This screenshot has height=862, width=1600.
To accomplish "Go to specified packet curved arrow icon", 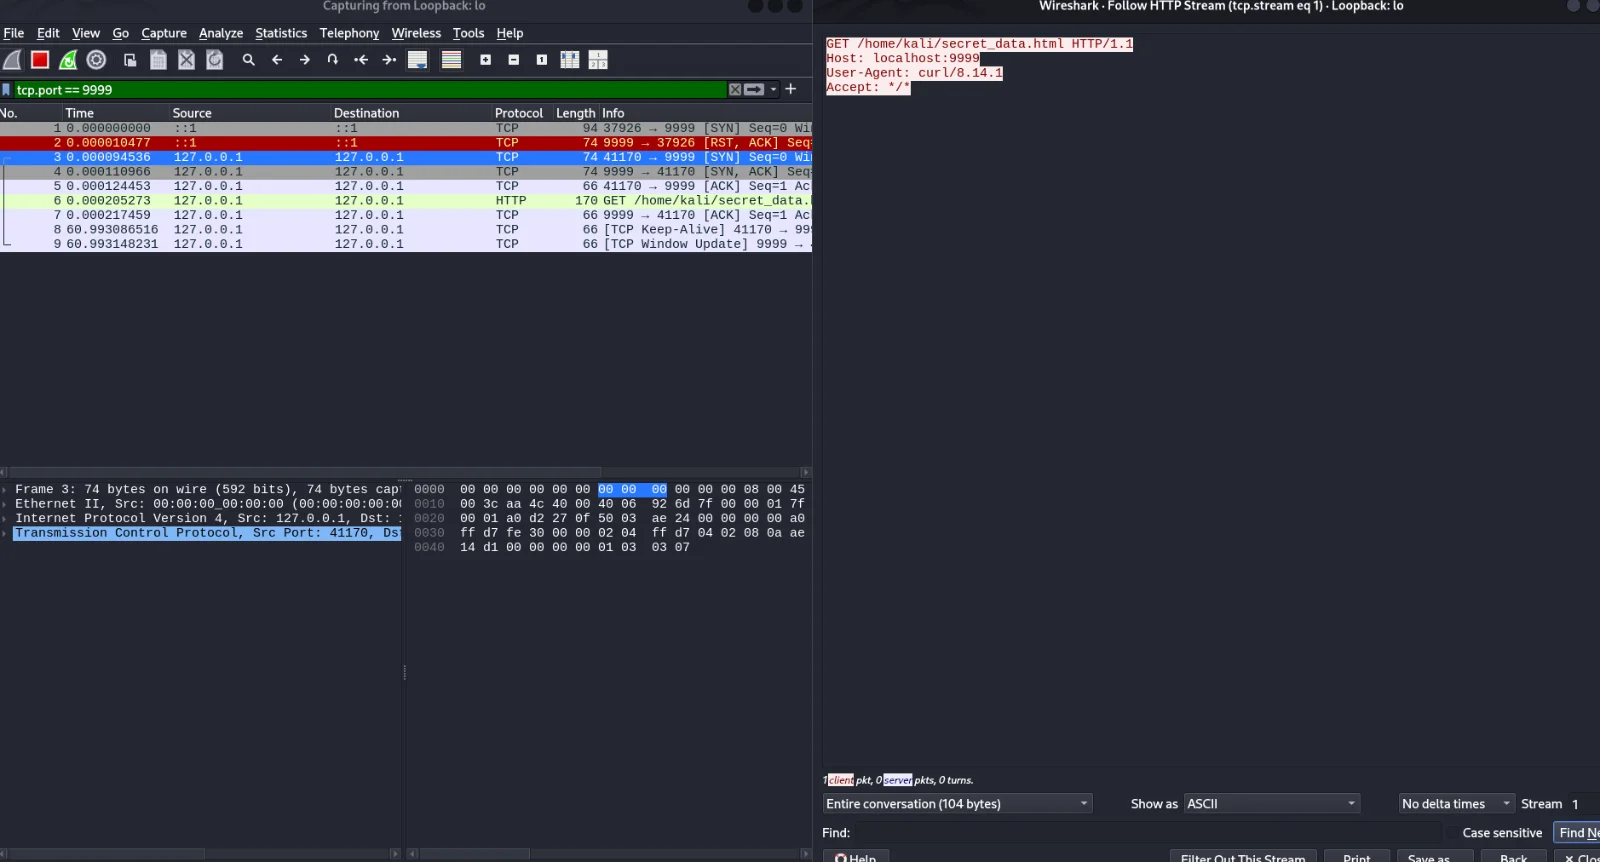I will pyautogui.click(x=333, y=60).
